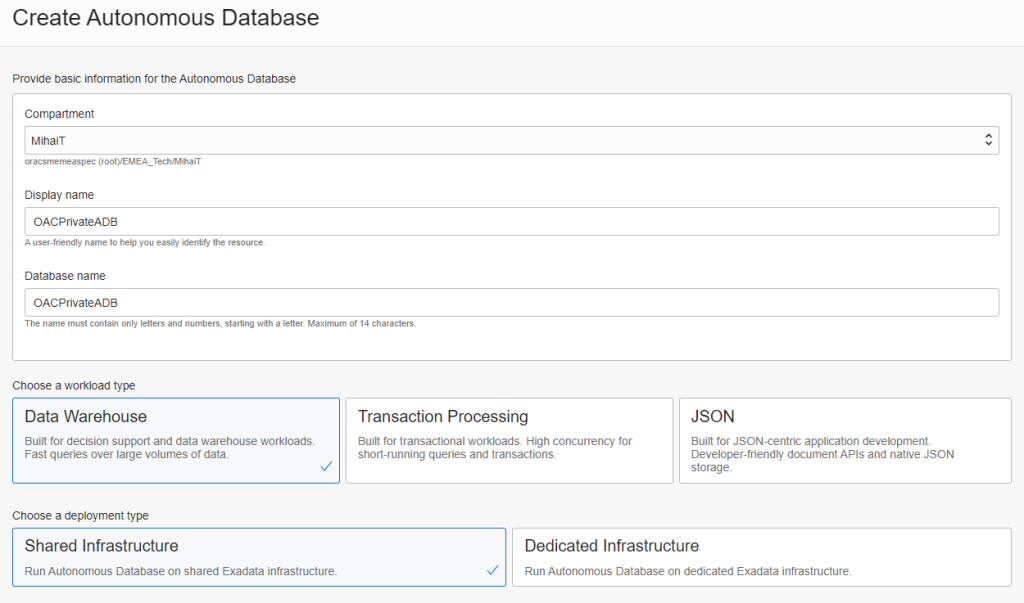Click the Transaction Processing card heading
This screenshot has width=1024, height=603.
pyautogui.click(x=443, y=416)
